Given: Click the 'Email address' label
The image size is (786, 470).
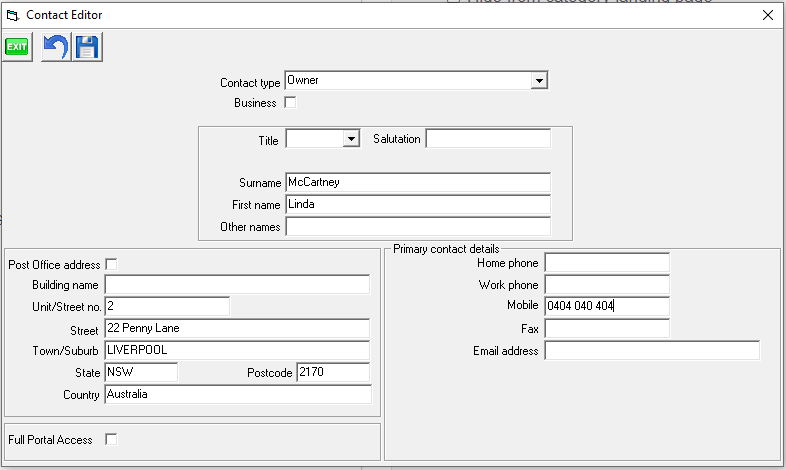Looking at the screenshot, I should point(506,351).
